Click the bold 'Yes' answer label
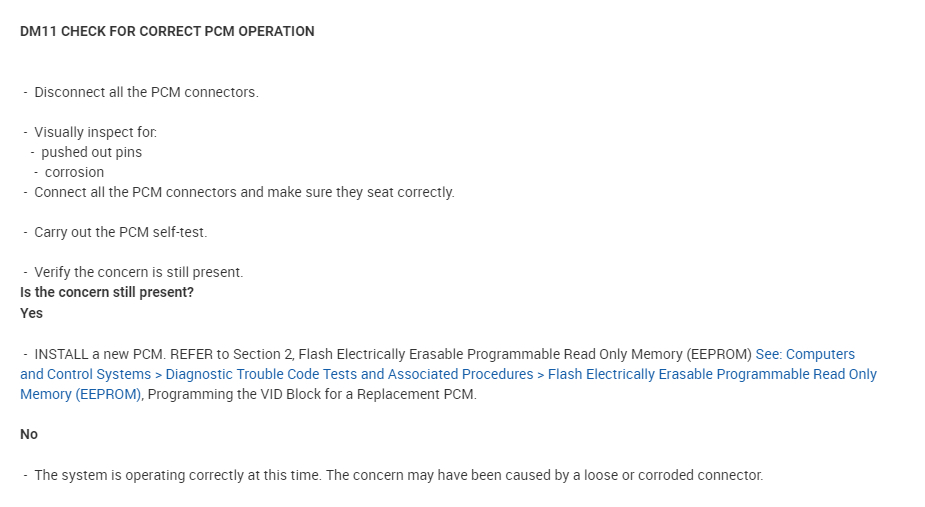The image size is (925, 507). coord(31,313)
